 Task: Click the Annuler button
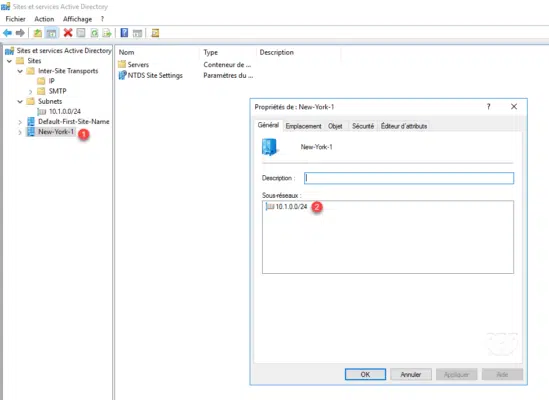pyautogui.click(x=411, y=374)
